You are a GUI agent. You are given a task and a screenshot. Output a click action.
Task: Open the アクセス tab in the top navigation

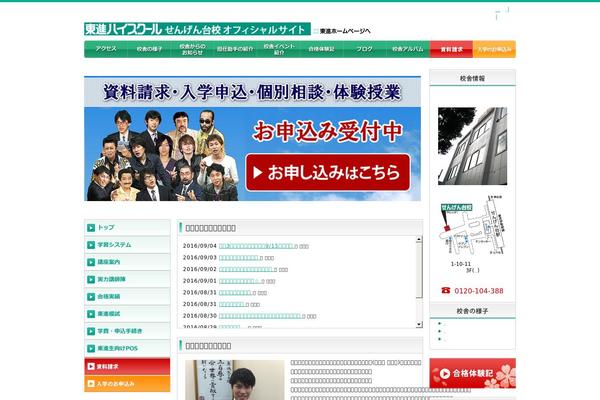(106, 49)
